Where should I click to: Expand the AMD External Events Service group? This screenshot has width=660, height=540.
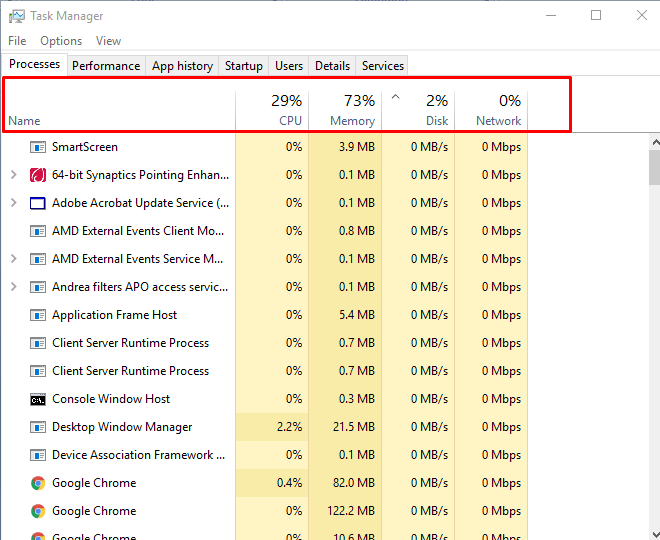click(13, 259)
